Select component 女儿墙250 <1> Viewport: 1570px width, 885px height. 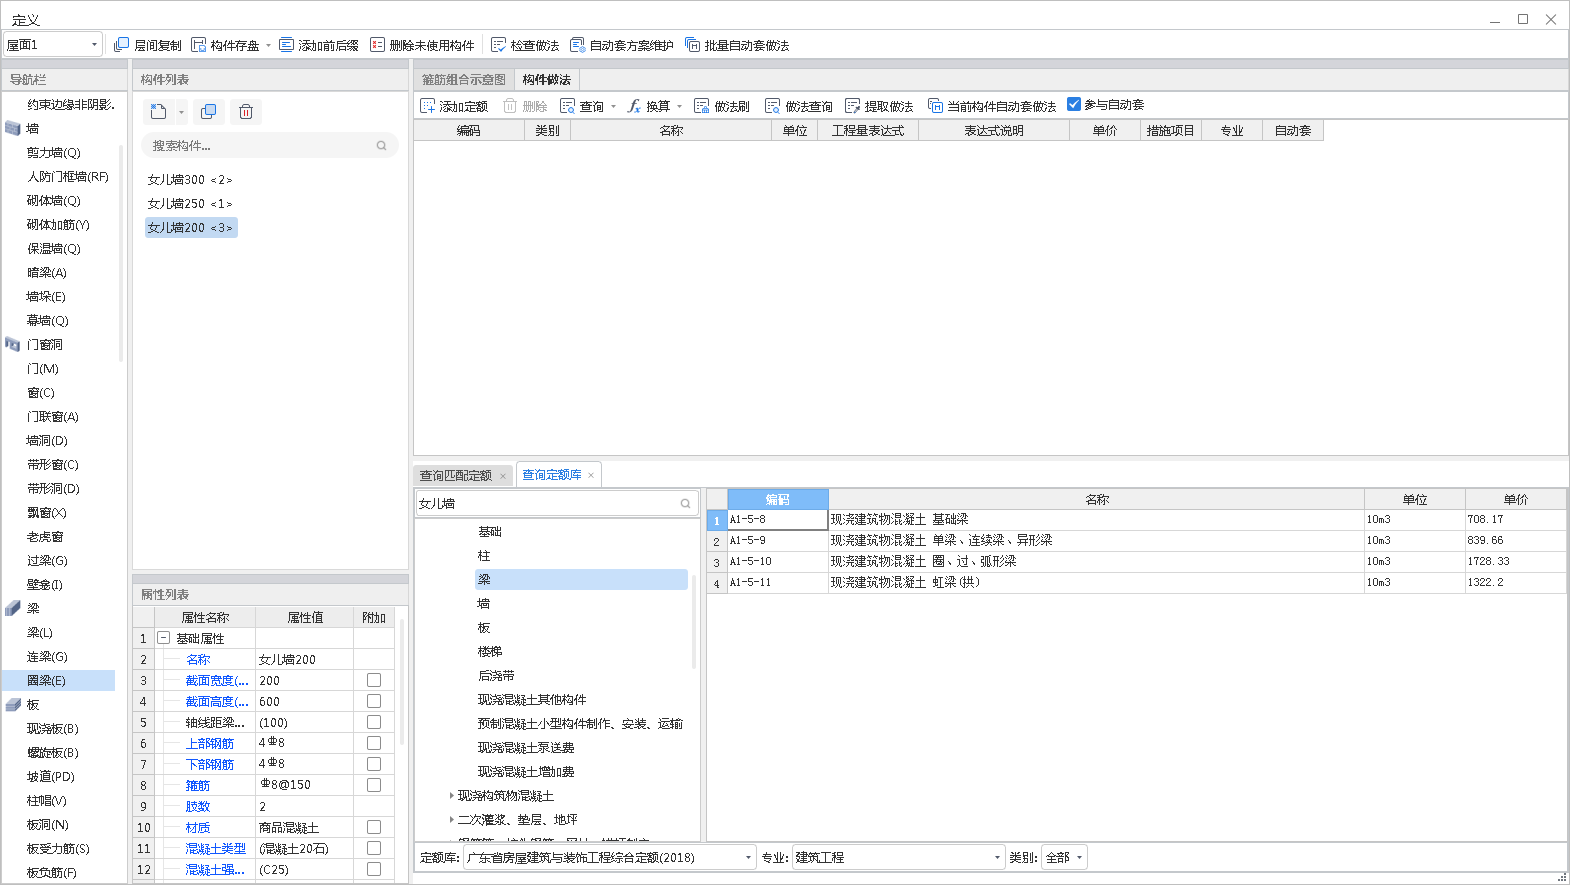(190, 204)
